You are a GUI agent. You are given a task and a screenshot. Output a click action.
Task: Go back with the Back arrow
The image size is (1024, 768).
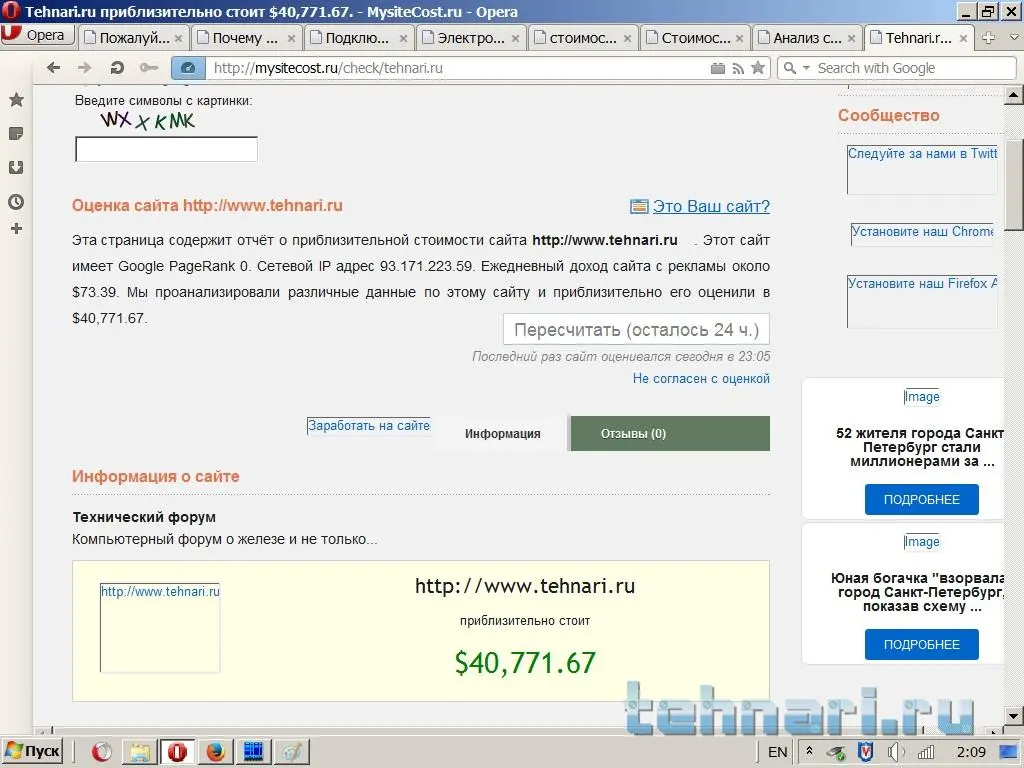tap(54, 67)
